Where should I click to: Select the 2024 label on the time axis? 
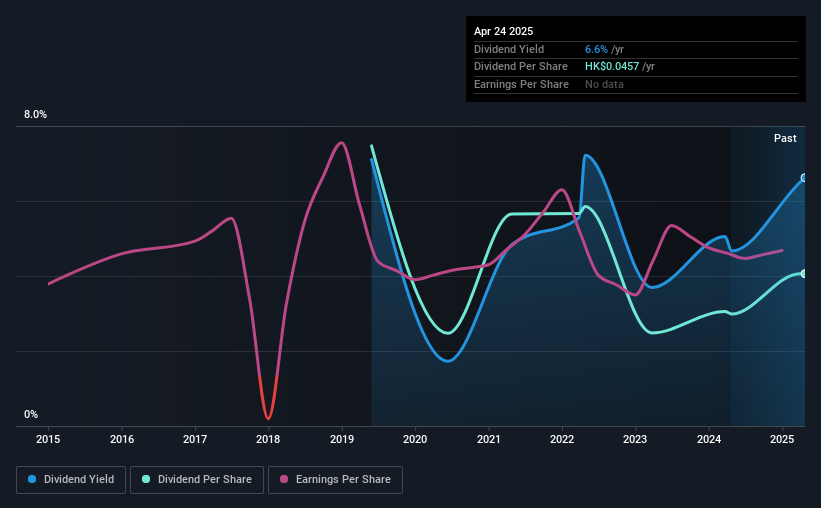[709, 439]
